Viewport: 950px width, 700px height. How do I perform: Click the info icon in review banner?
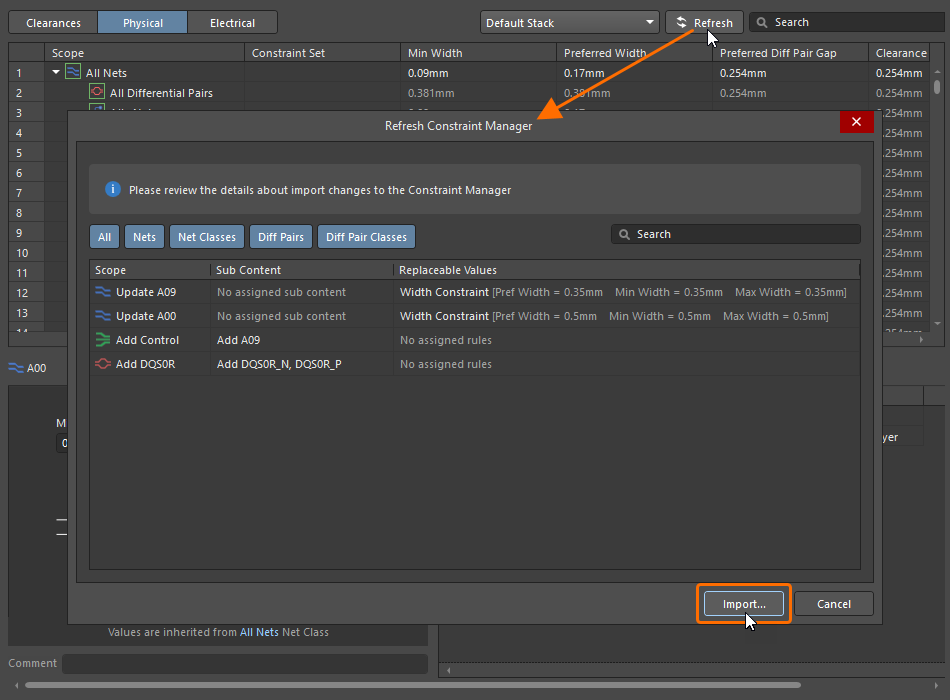pos(113,189)
